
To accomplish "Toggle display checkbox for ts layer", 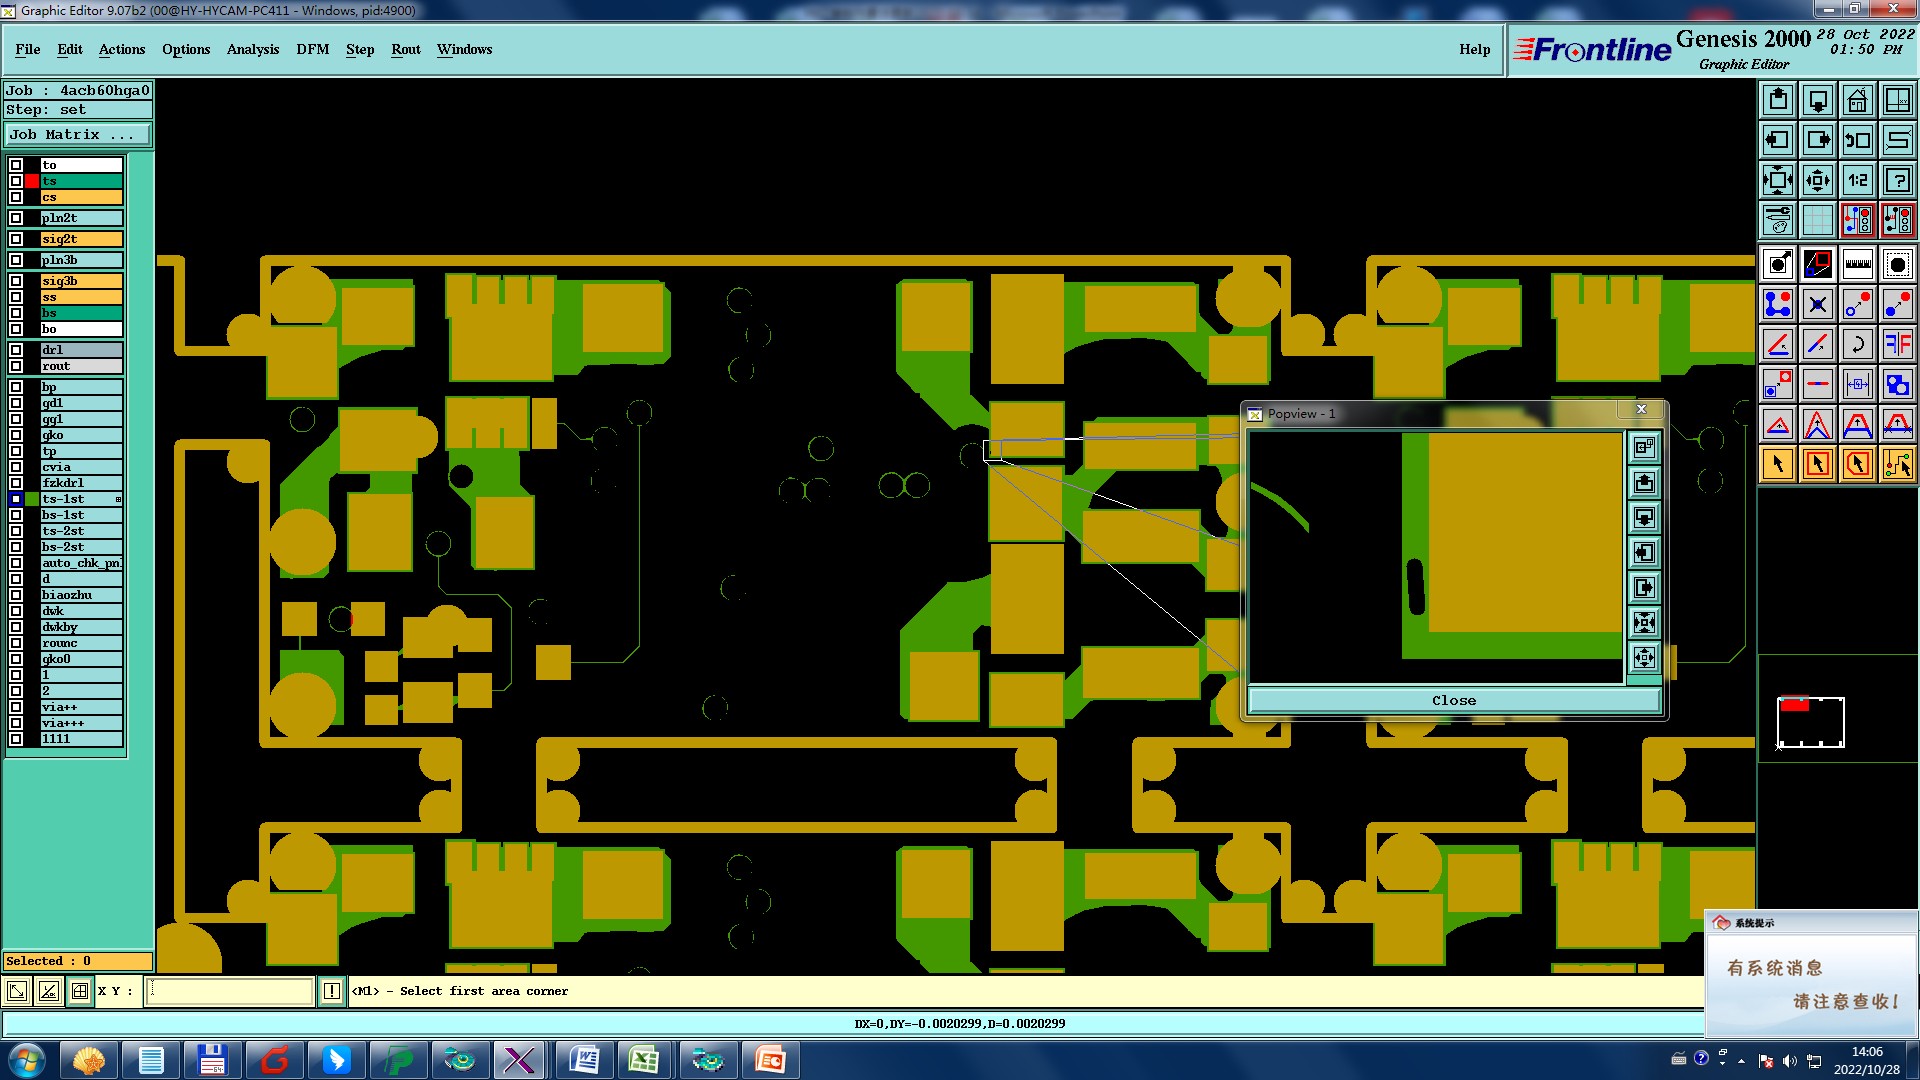I will [16, 181].
